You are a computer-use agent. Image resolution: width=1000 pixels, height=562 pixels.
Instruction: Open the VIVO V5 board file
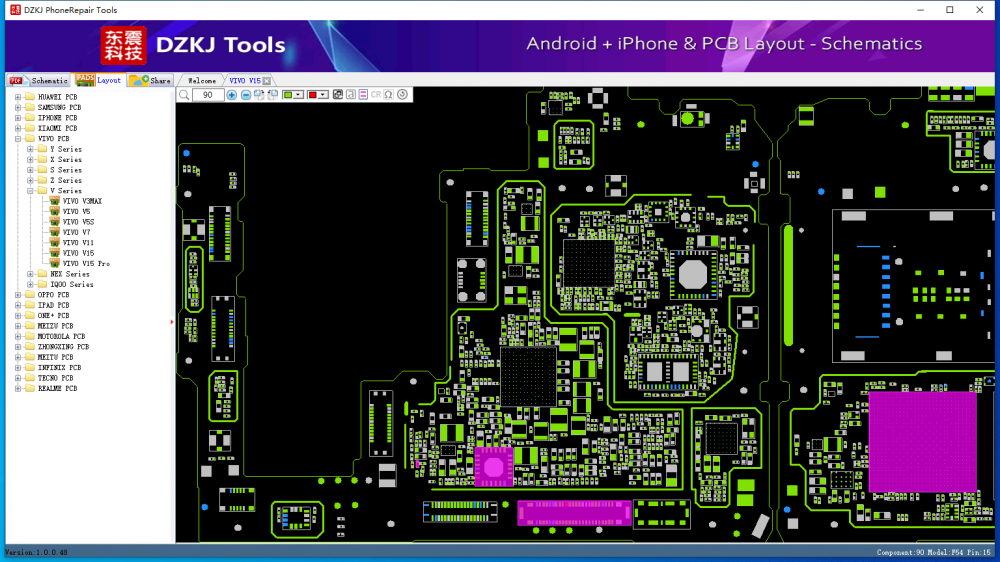[76, 211]
